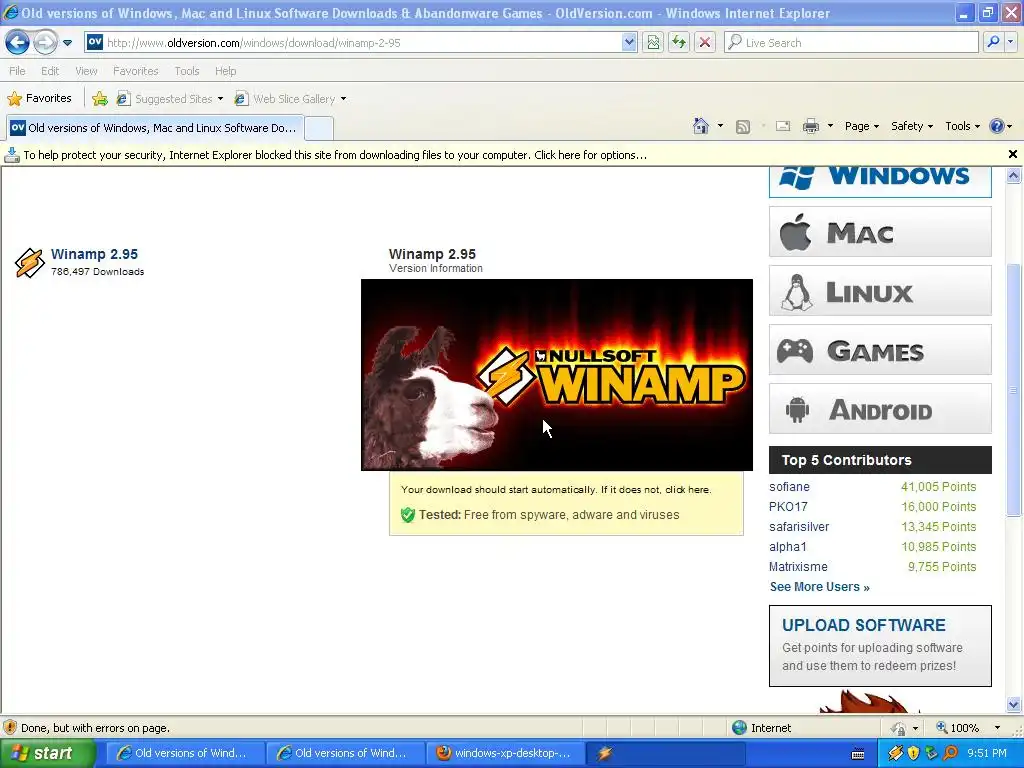
Task: Open search provider dropdown arrow
Action: (1010, 42)
